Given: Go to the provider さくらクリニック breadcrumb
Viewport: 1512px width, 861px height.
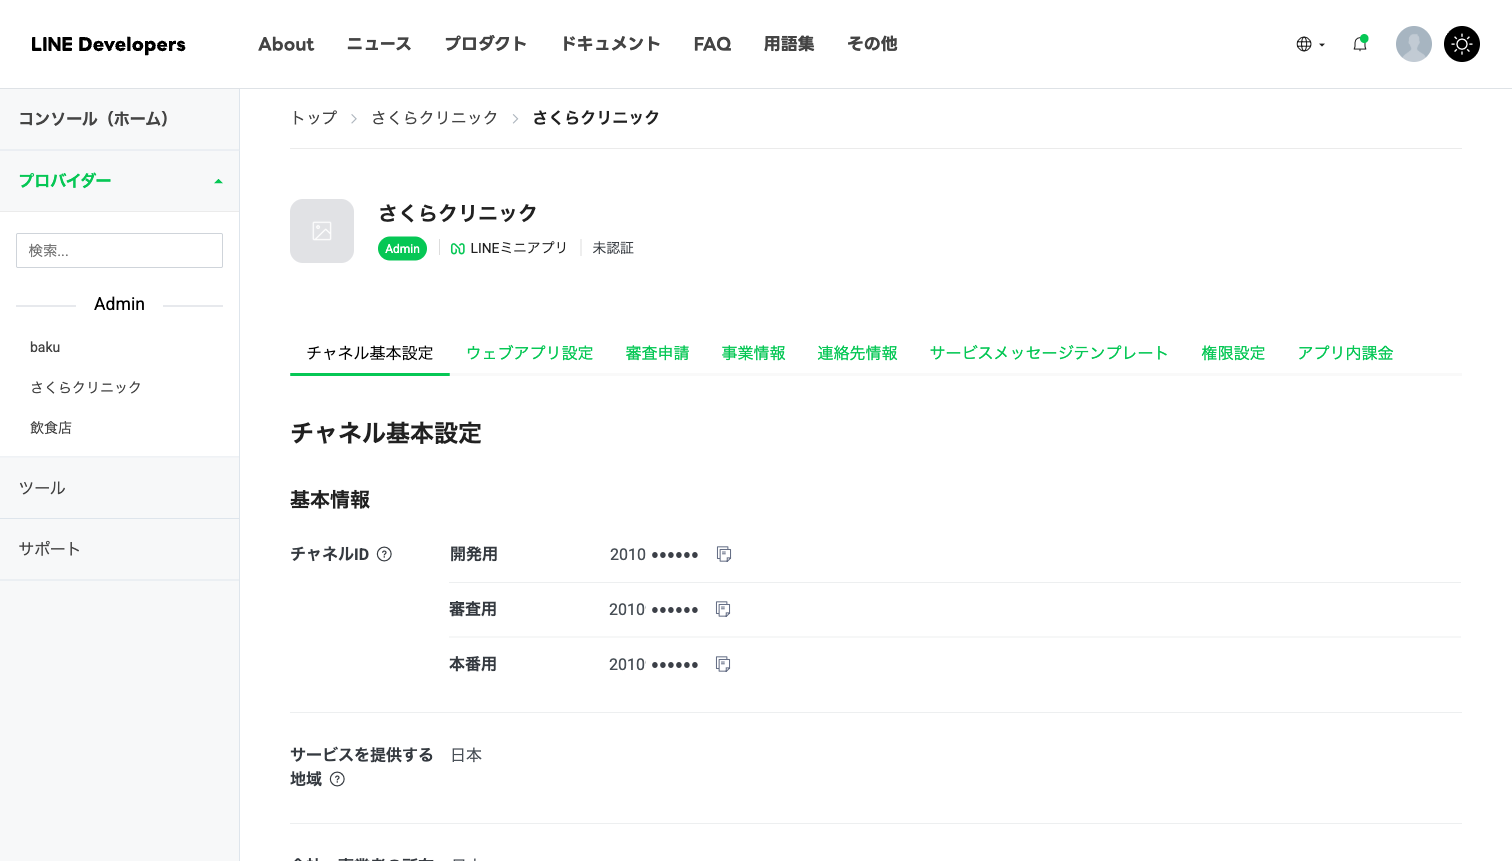Looking at the screenshot, I should [x=434, y=118].
